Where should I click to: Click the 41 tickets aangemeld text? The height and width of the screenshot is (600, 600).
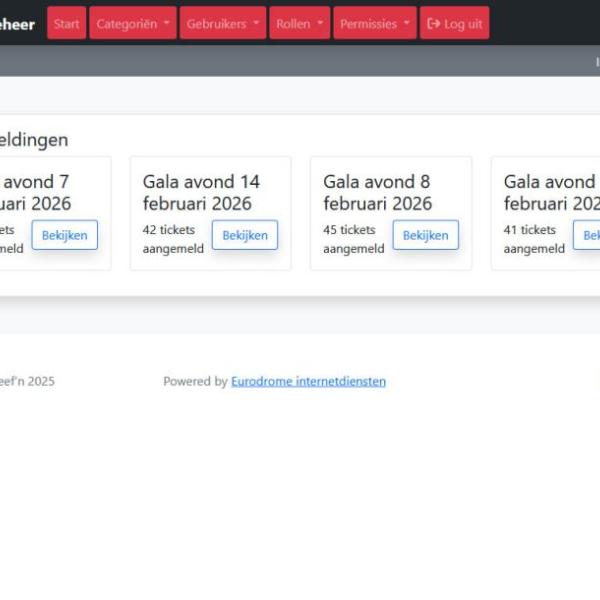click(x=534, y=239)
